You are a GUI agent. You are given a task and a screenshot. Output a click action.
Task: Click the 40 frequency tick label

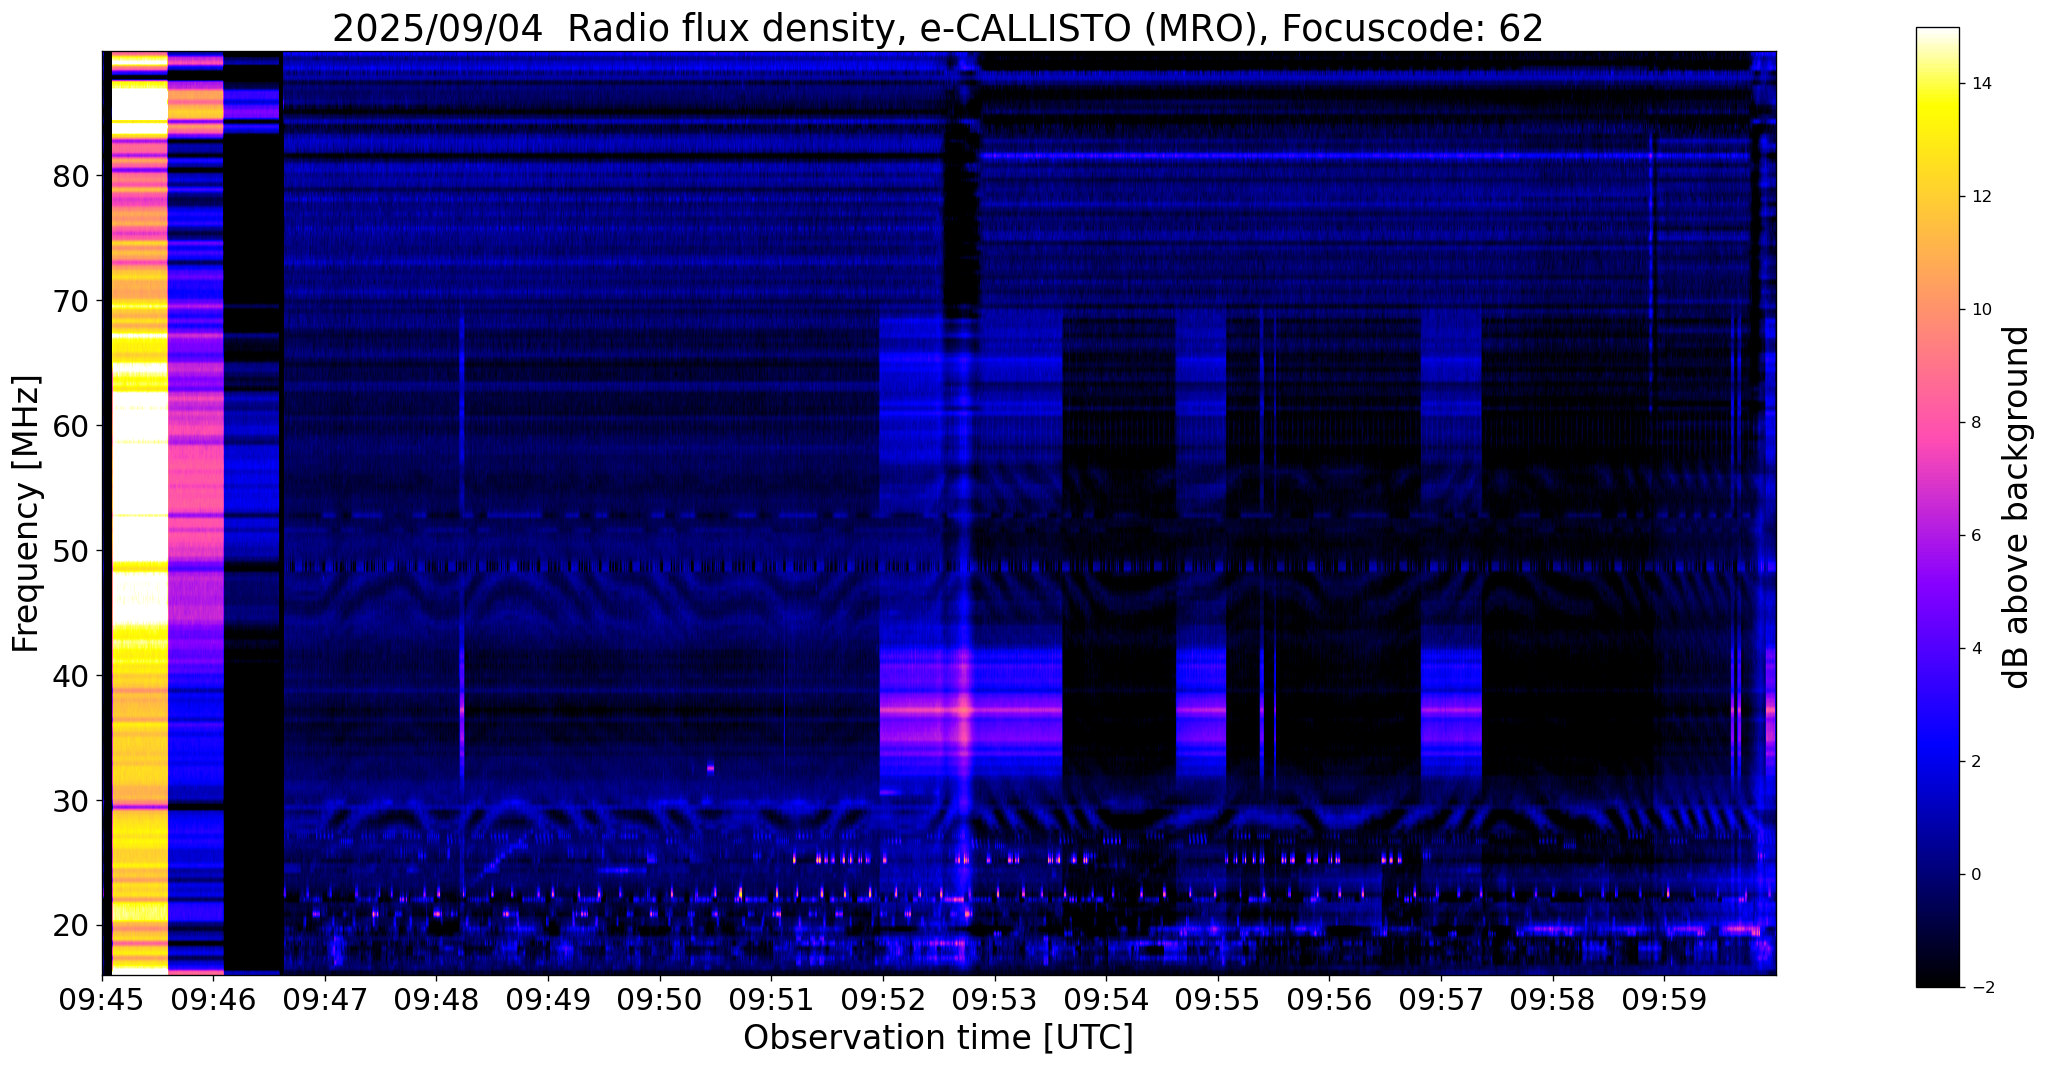pyautogui.click(x=71, y=677)
